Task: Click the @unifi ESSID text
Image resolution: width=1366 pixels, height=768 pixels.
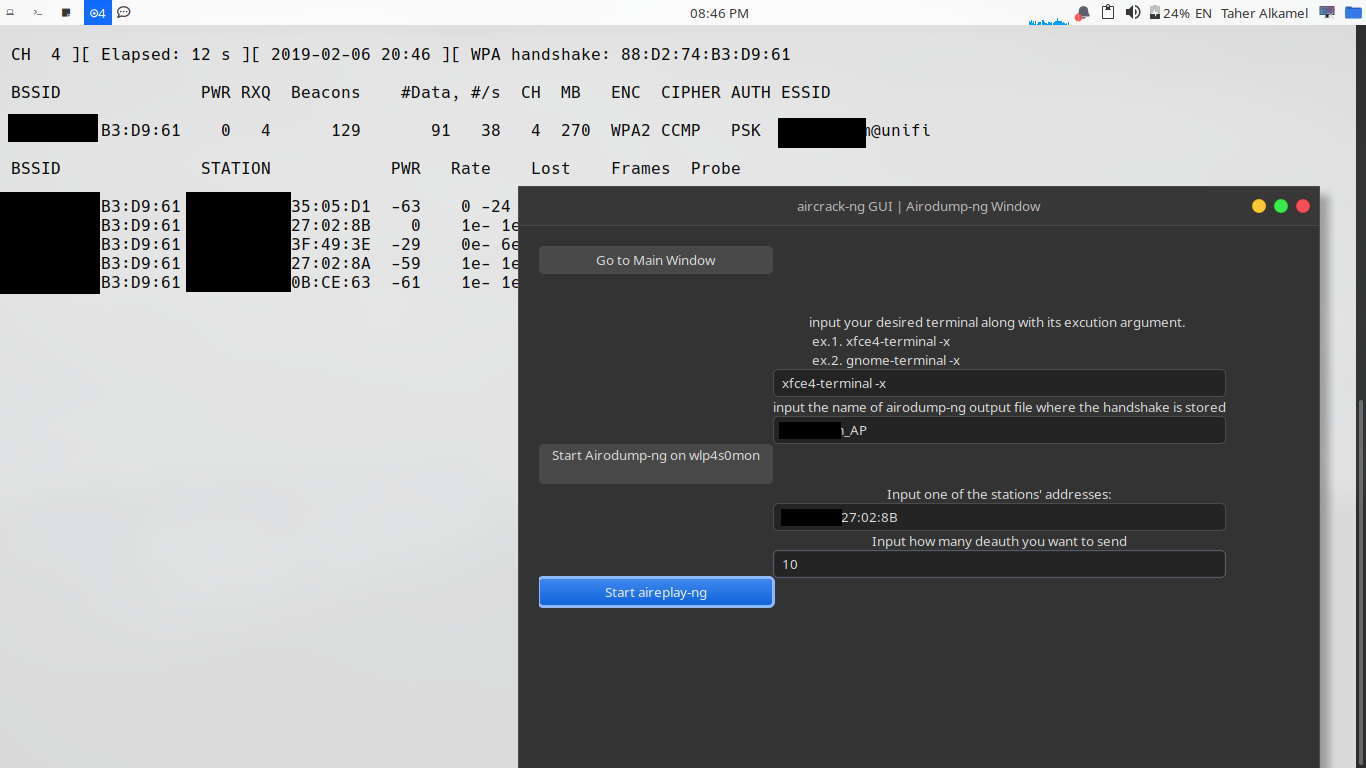Action: tap(900, 130)
